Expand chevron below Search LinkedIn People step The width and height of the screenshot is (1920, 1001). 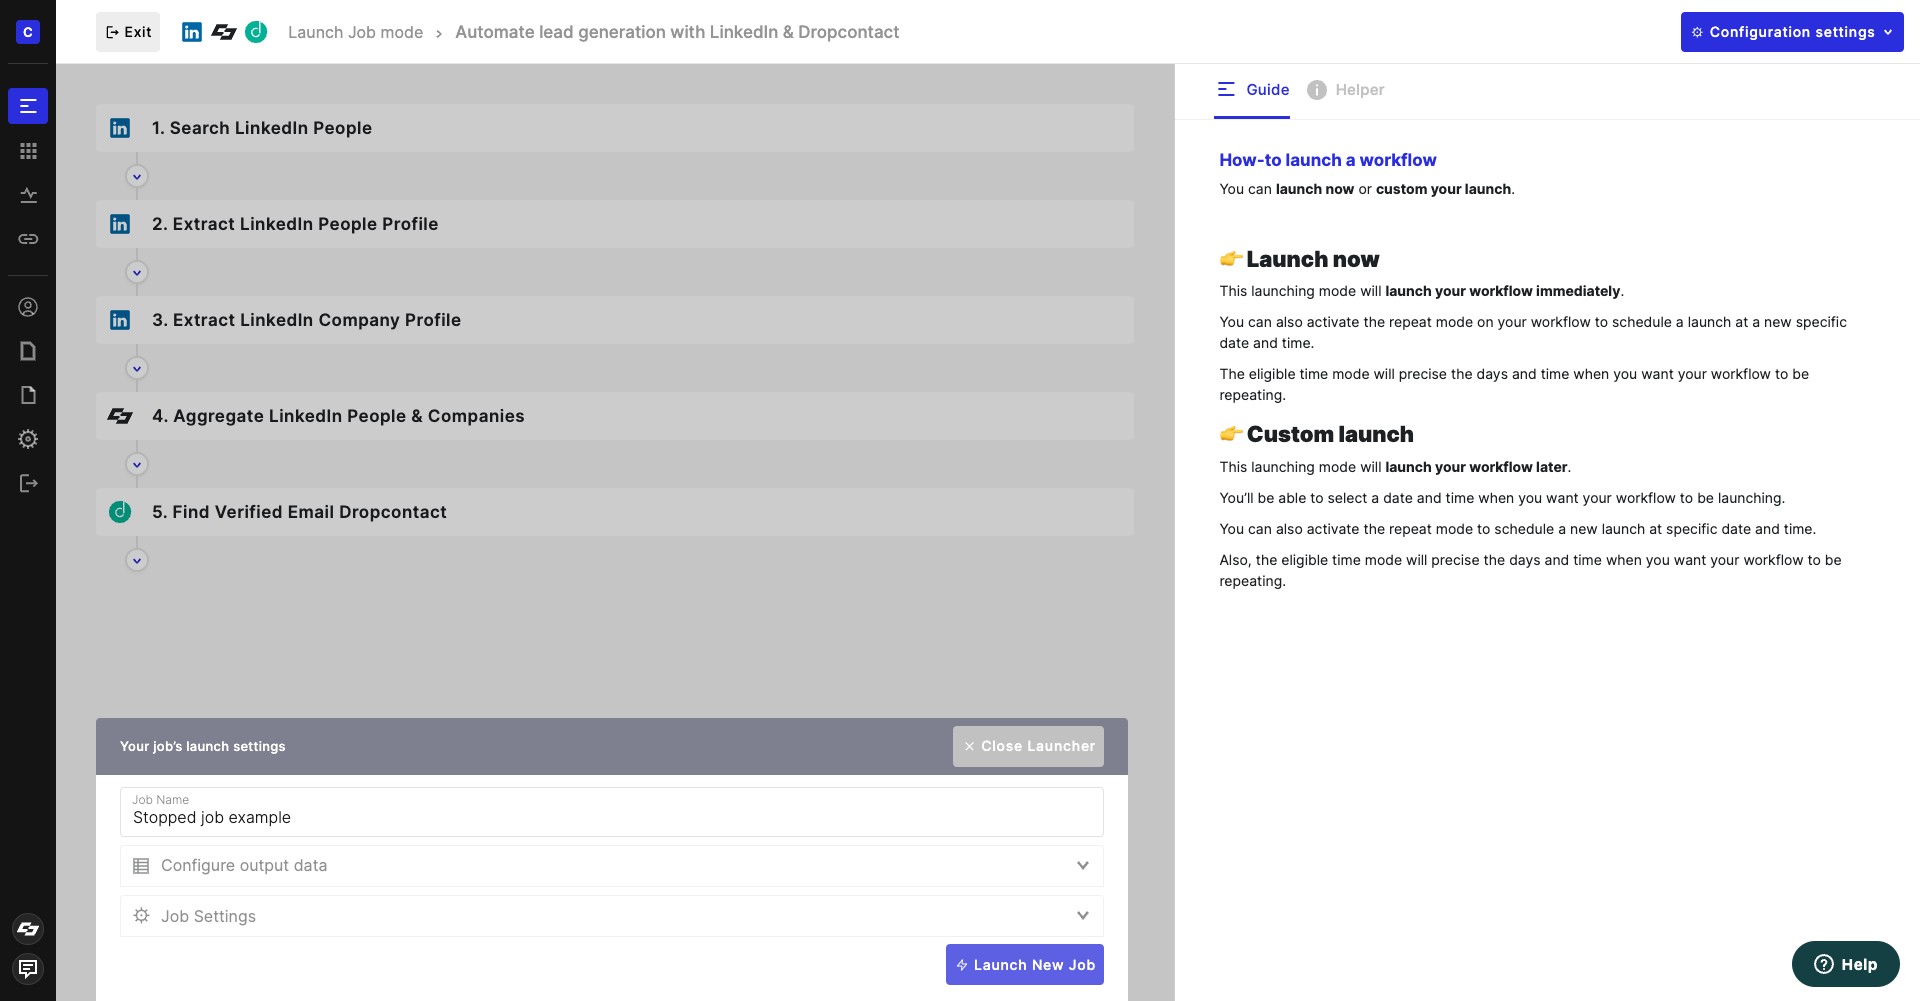(x=137, y=177)
